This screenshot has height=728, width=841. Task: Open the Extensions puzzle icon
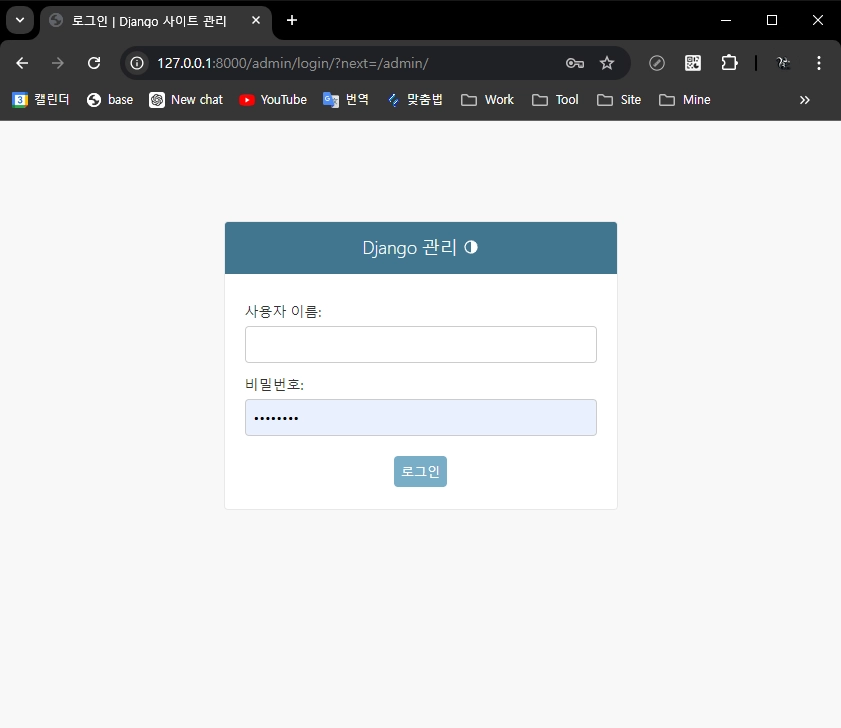(x=729, y=63)
